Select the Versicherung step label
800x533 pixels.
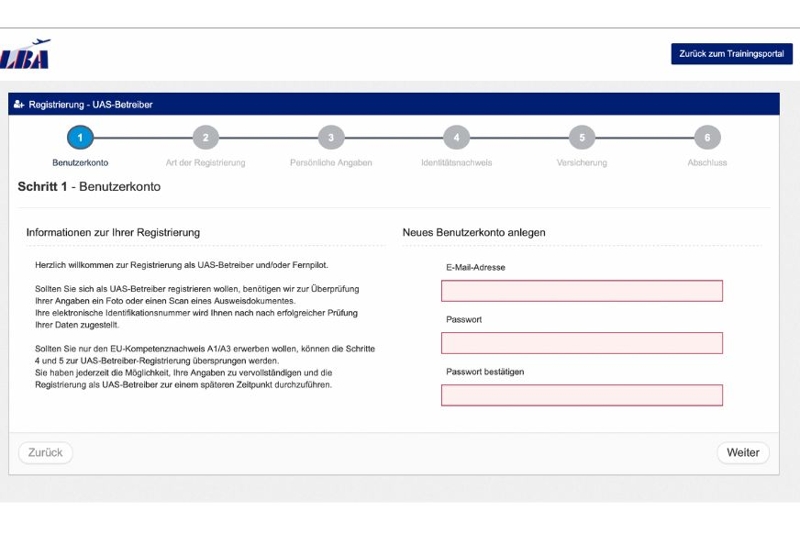582,162
